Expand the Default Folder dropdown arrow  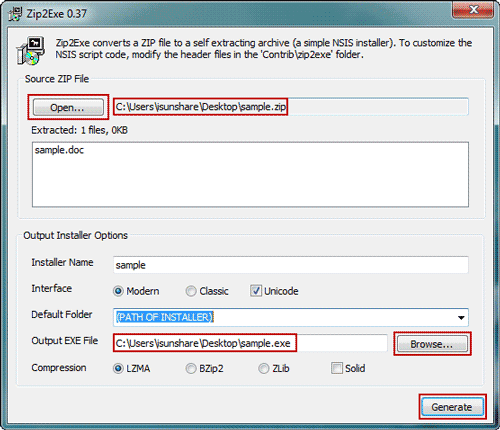pos(461,318)
